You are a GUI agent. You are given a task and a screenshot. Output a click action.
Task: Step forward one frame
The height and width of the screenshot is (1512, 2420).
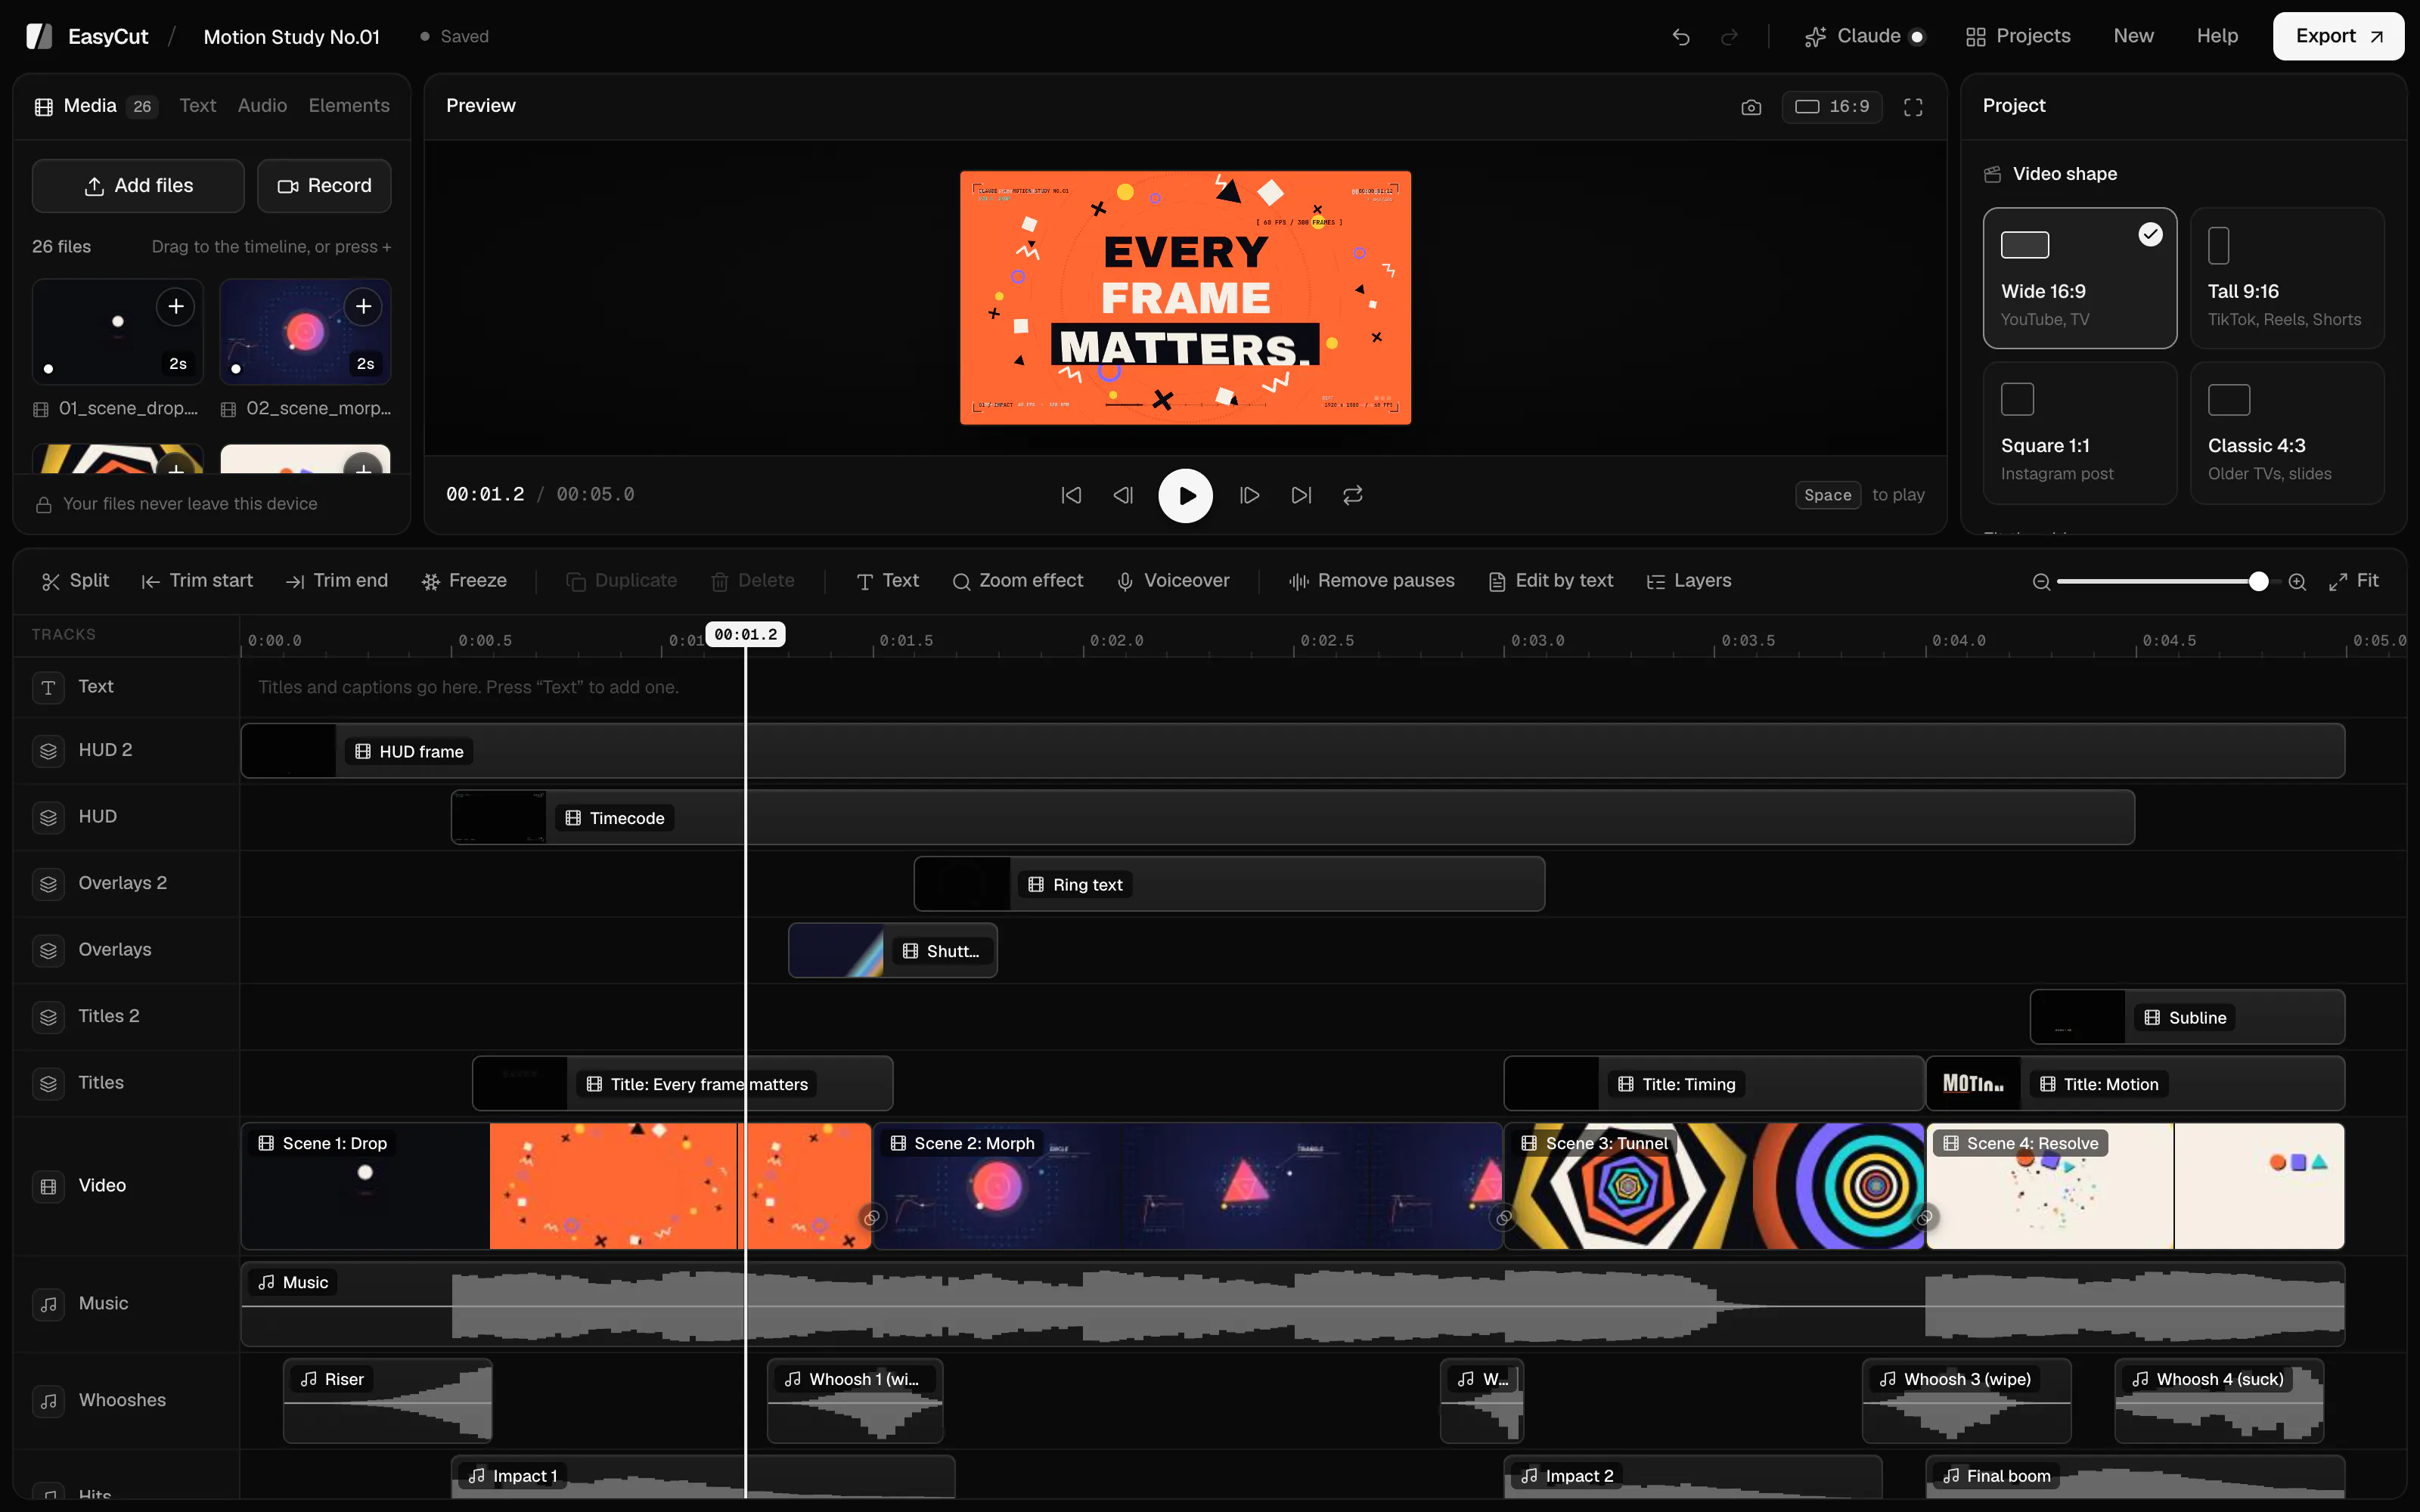click(1249, 495)
